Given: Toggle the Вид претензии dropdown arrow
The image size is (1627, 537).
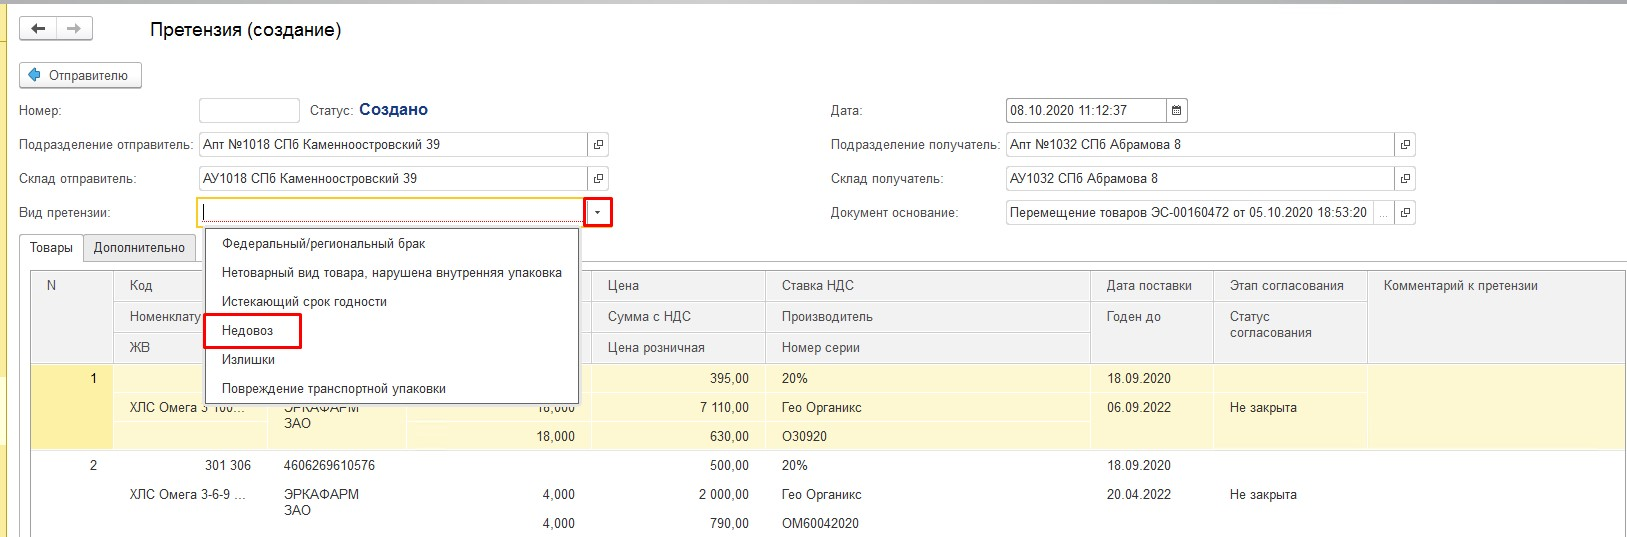Looking at the screenshot, I should (x=598, y=212).
